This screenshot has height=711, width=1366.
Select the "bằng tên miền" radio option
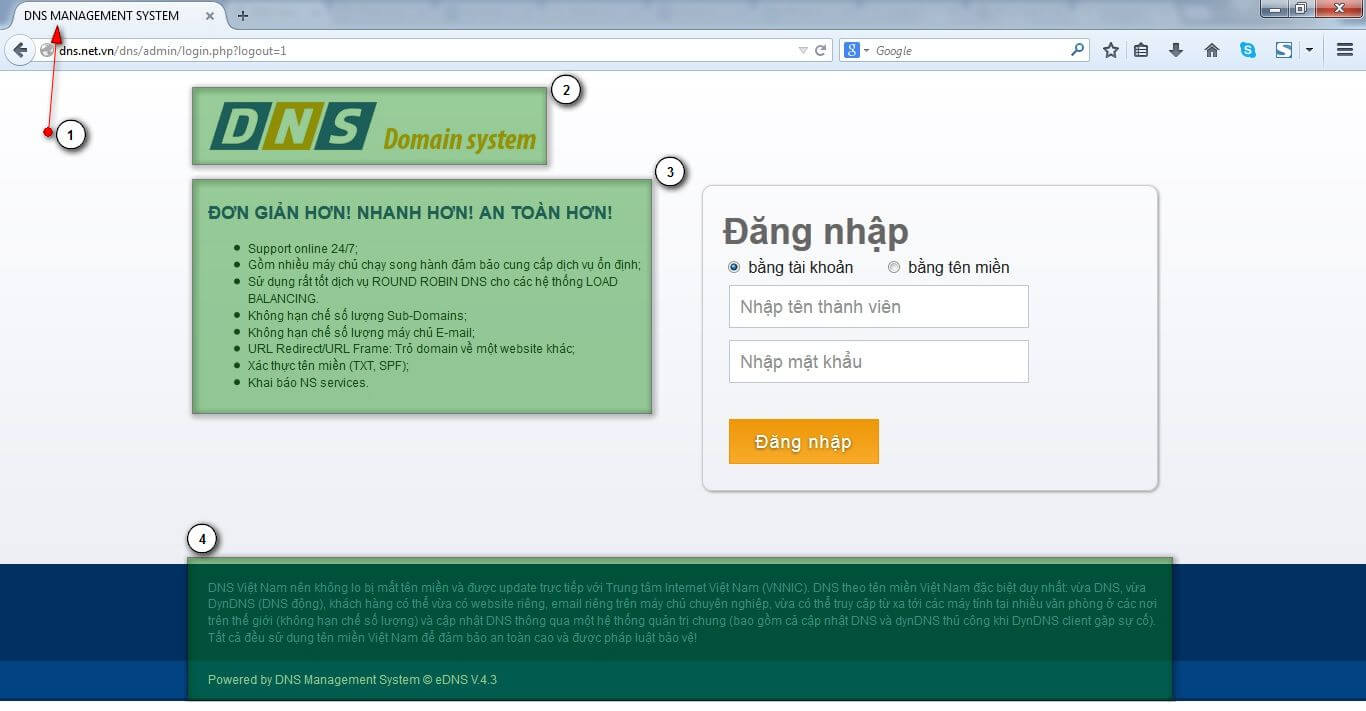894,267
